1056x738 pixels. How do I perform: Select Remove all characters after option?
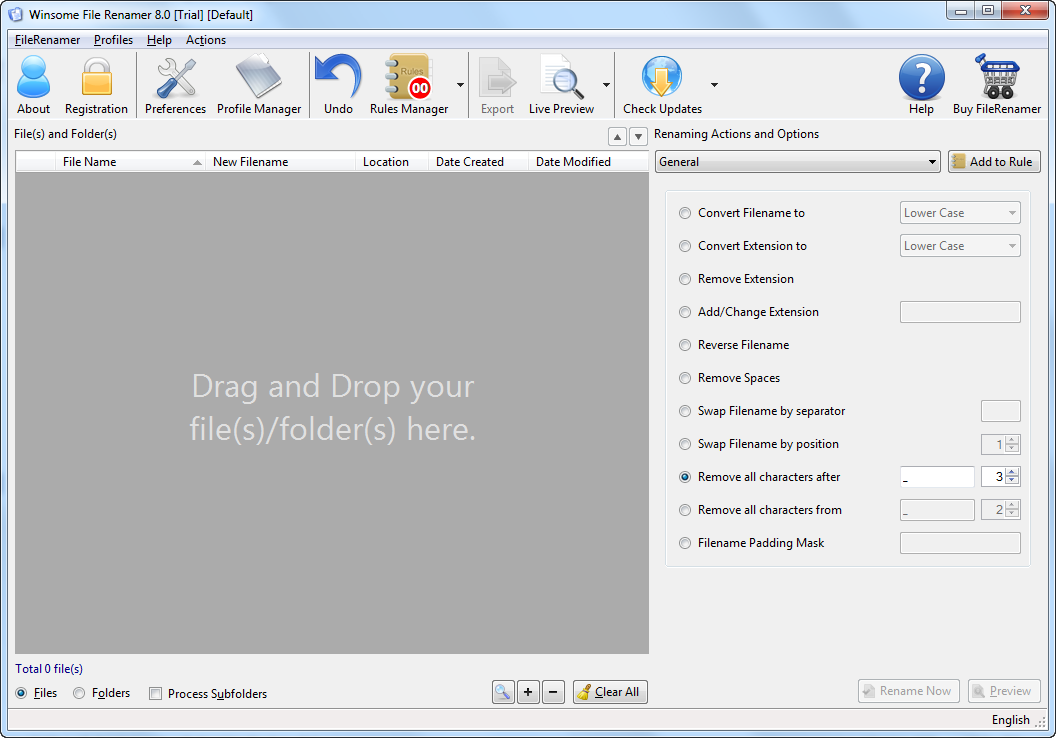point(685,477)
